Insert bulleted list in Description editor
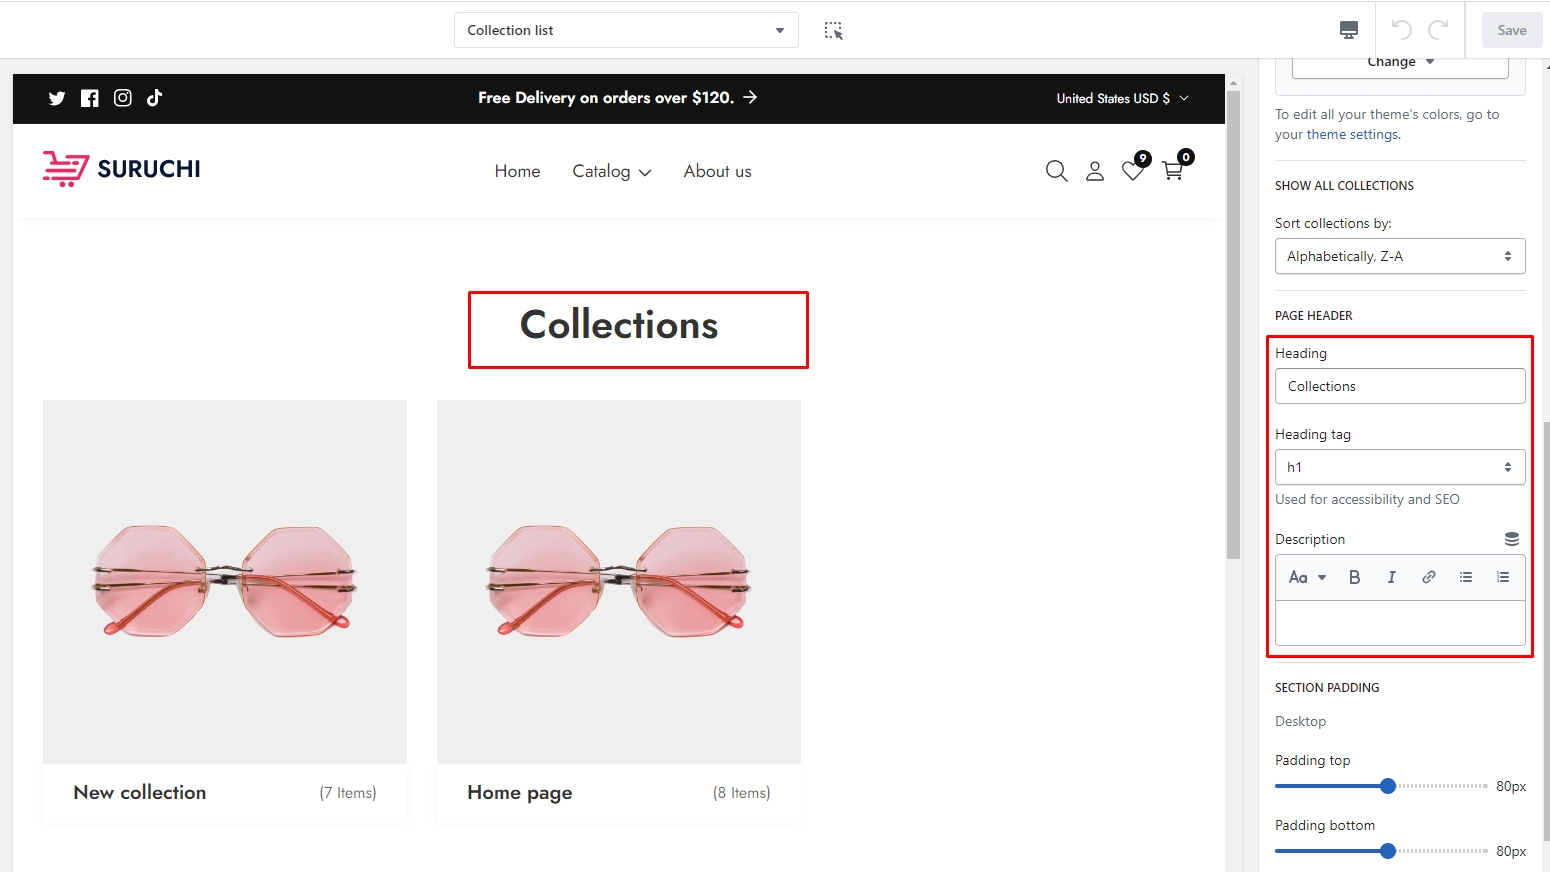 coord(1466,577)
